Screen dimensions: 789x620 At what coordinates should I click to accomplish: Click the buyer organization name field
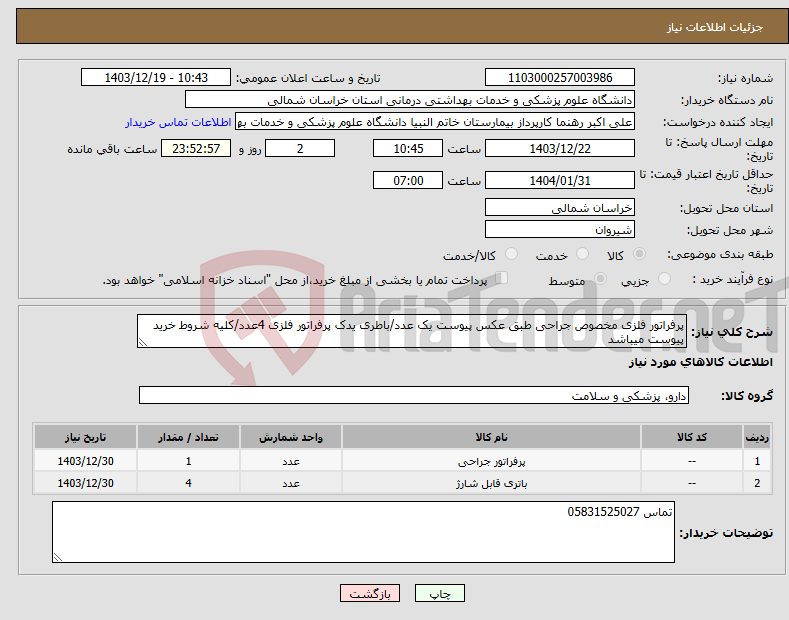pyautogui.click(x=410, y=100)
